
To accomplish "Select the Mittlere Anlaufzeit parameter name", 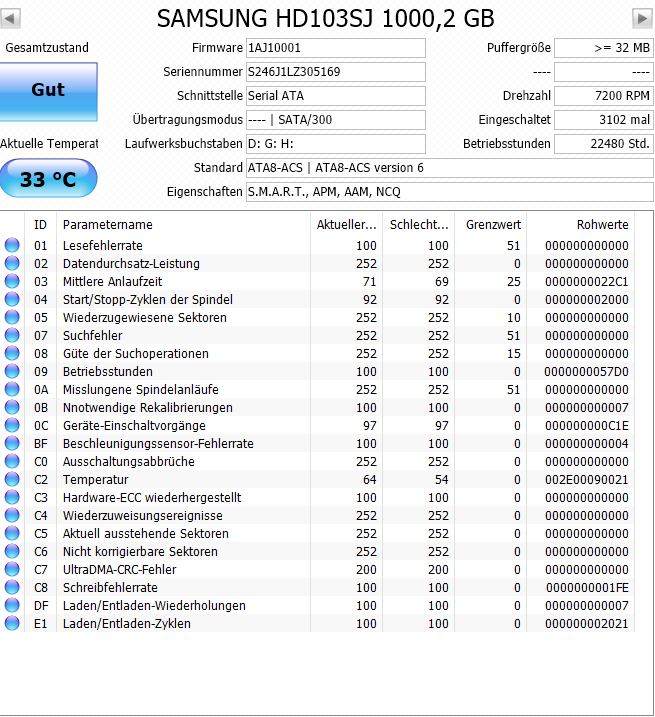I will (x=113, y=281).
